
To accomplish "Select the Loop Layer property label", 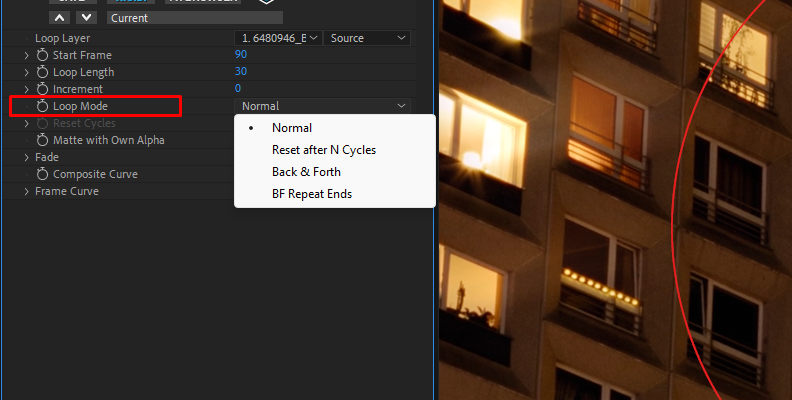I will (x=63, y=38).
